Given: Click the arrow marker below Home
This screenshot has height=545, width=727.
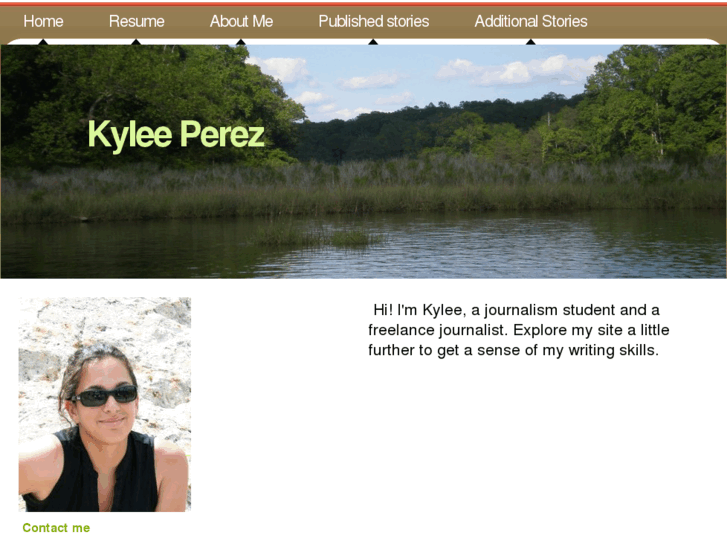Looking at the screenshot, I should click(43, 42).
